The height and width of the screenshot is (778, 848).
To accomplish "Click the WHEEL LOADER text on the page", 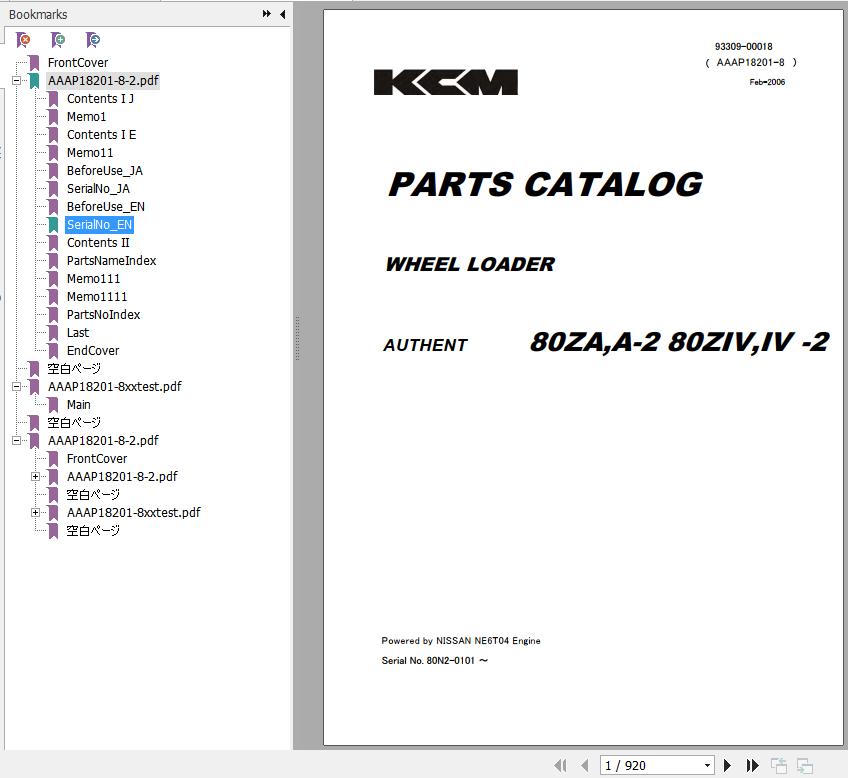I will (x=470, y=264).
